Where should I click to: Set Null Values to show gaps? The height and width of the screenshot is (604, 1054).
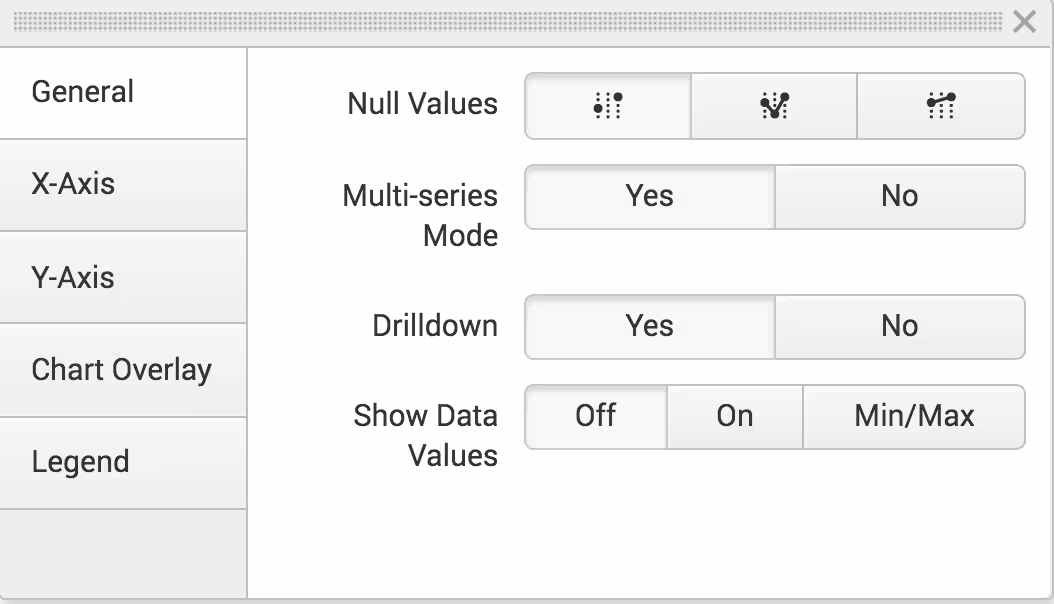click(x=607, y=105)
